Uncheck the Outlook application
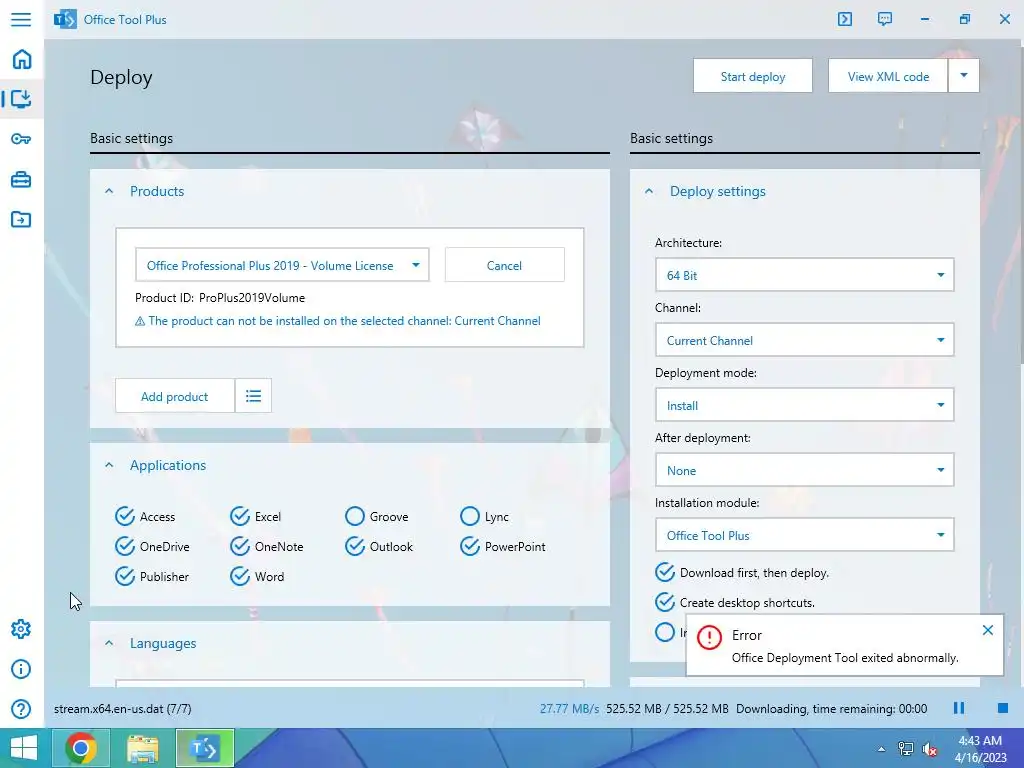The width and height of the screenshot is (1024, 768). point(355,547)
